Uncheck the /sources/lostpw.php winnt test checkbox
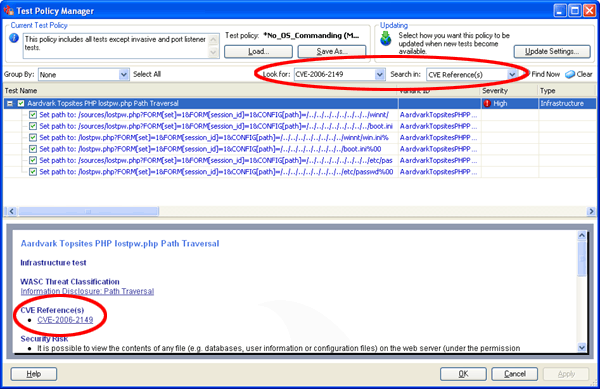The width and height of the screenshot is (600, 389). [x=33, y=115]
